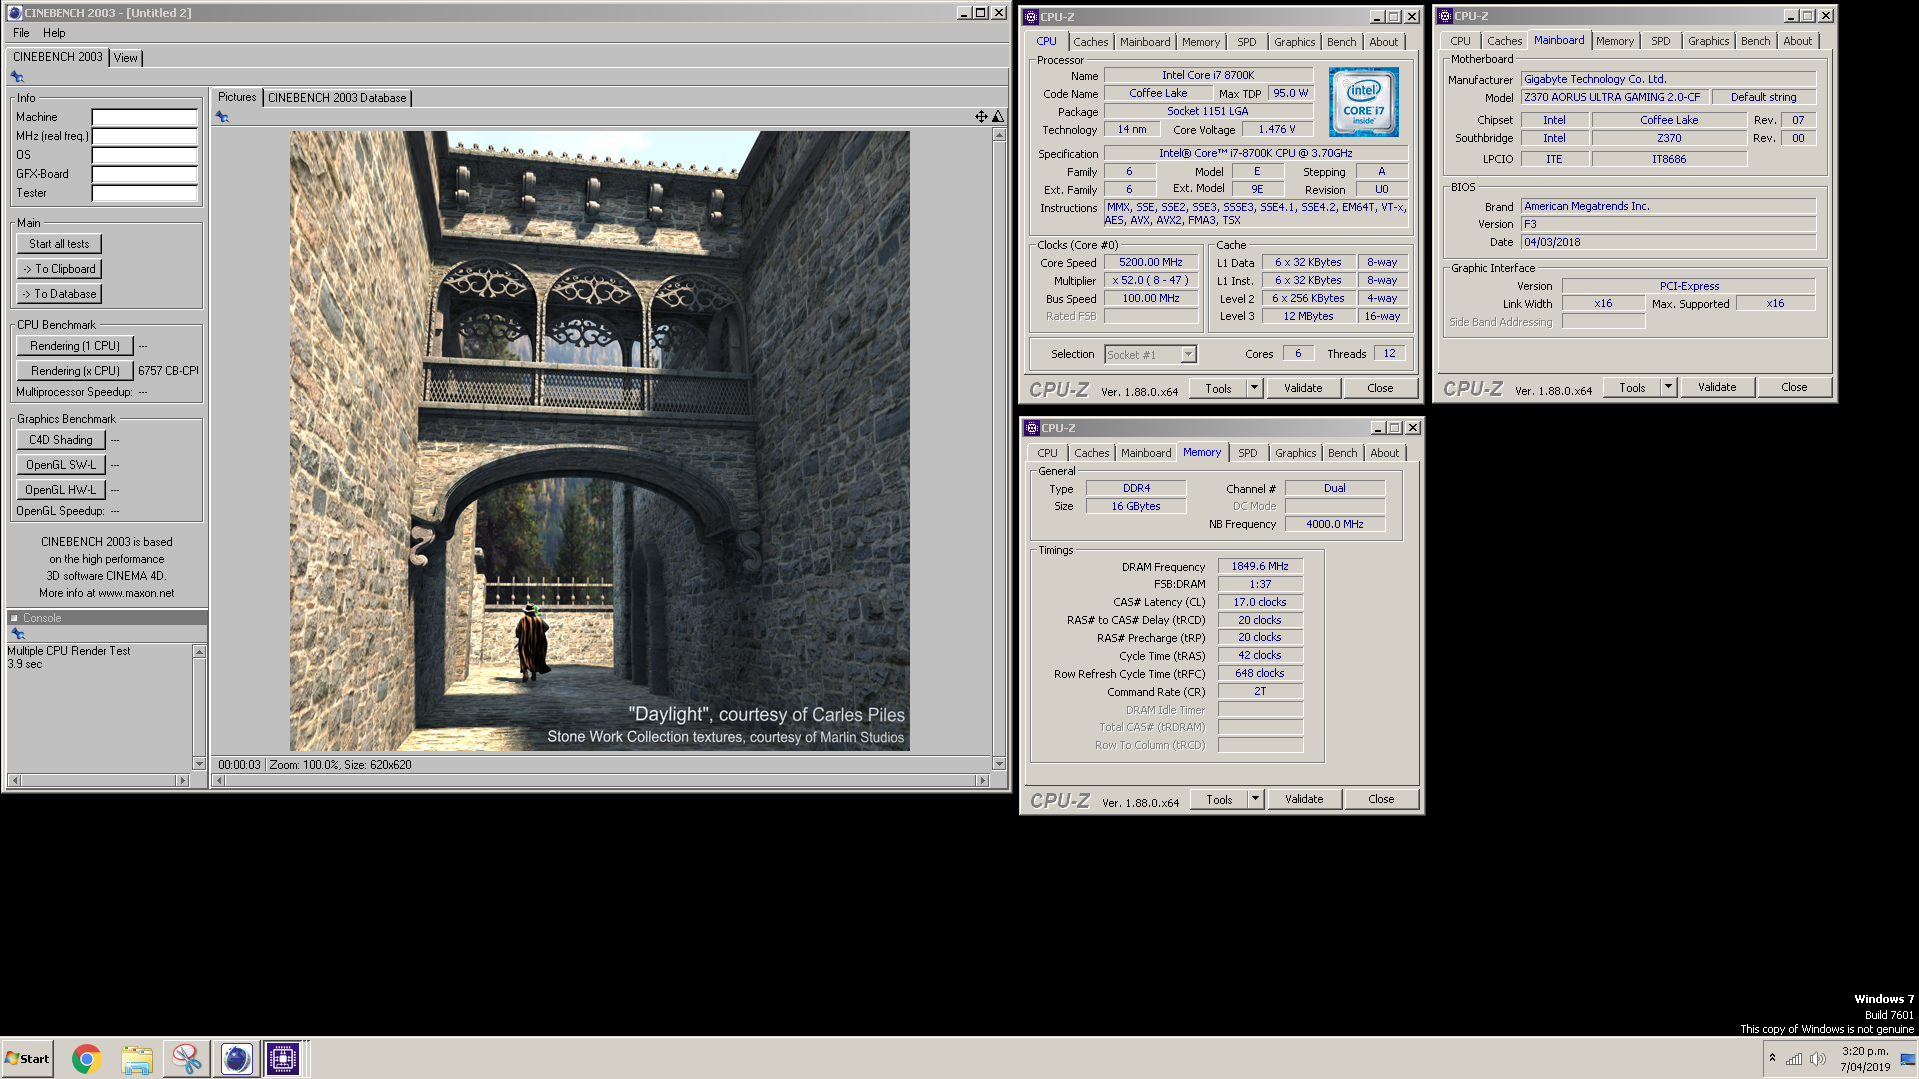Viewport: 1919px width, 1079px height.
Task: Click the rendered Daylight image
Action: pyautogui.click(x=600, y=441)
